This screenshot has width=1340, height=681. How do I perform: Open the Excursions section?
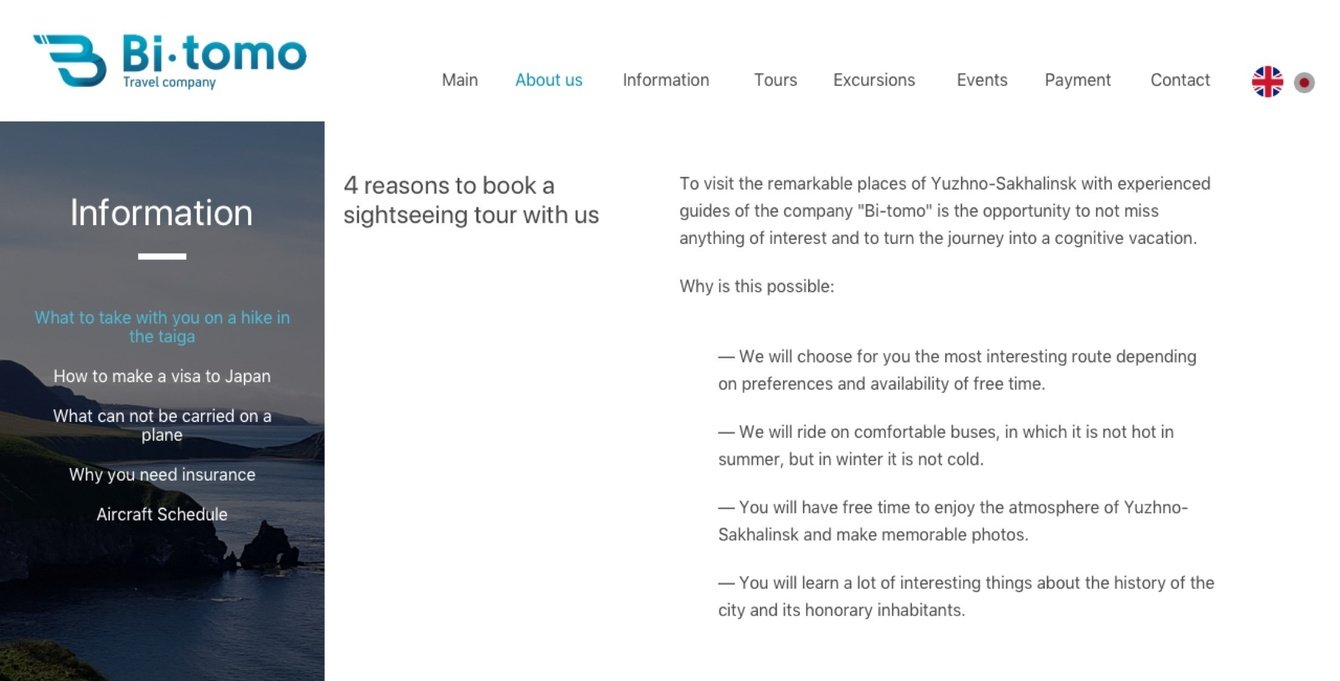[874, 80]
